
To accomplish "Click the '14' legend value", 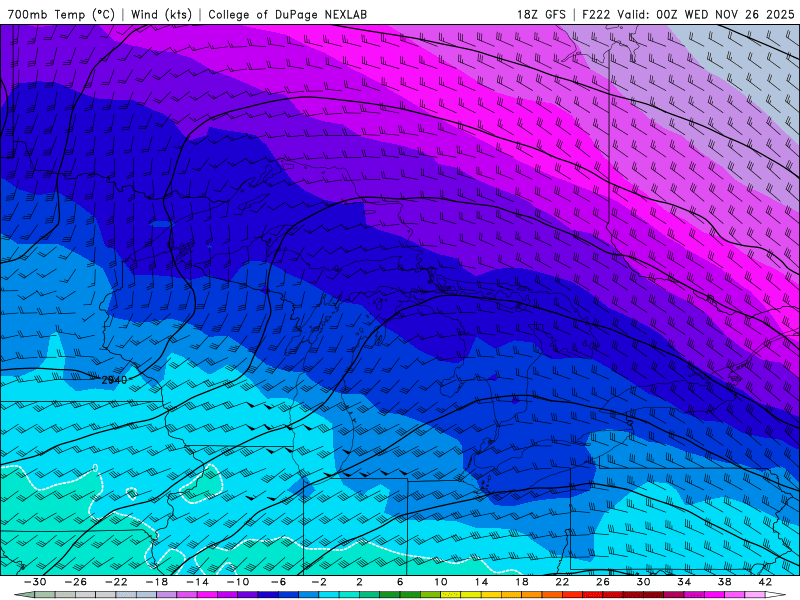I will click(x=481, y=582).
